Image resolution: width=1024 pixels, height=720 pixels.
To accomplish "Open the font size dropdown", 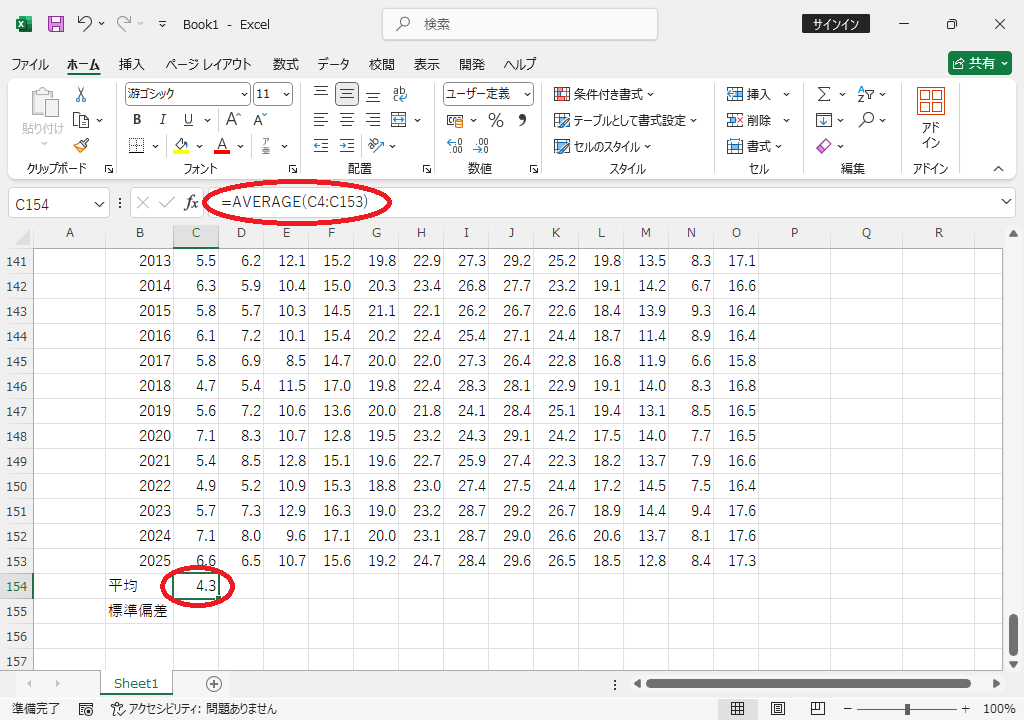I will [286, 94].
